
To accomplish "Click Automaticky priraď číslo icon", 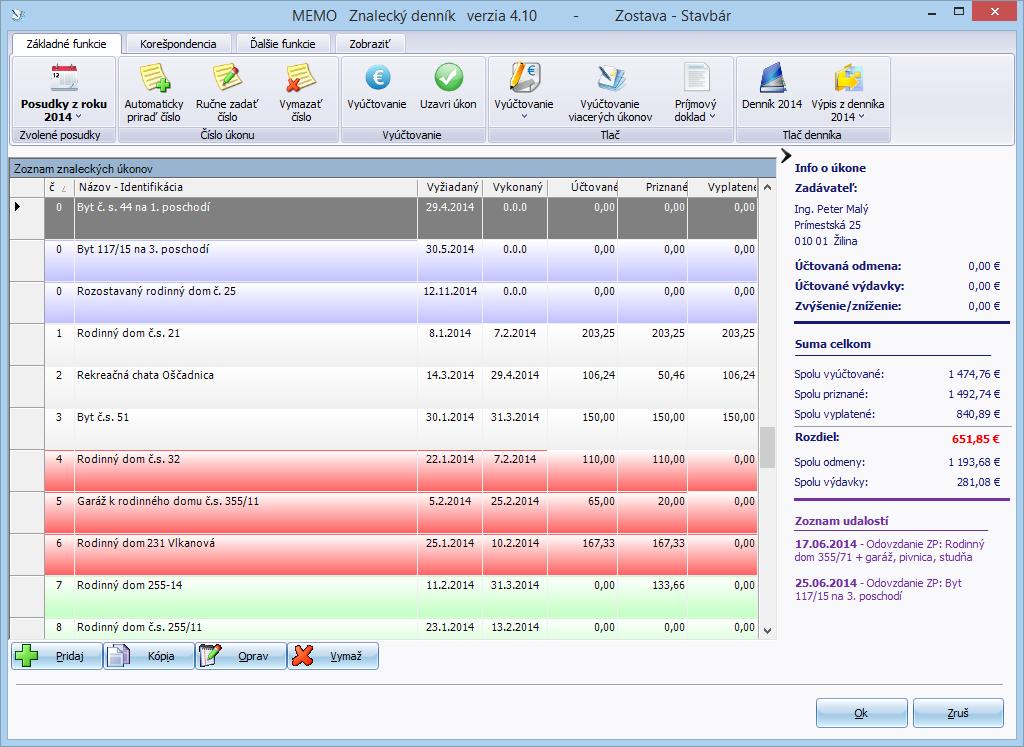I will coord(154,78).
